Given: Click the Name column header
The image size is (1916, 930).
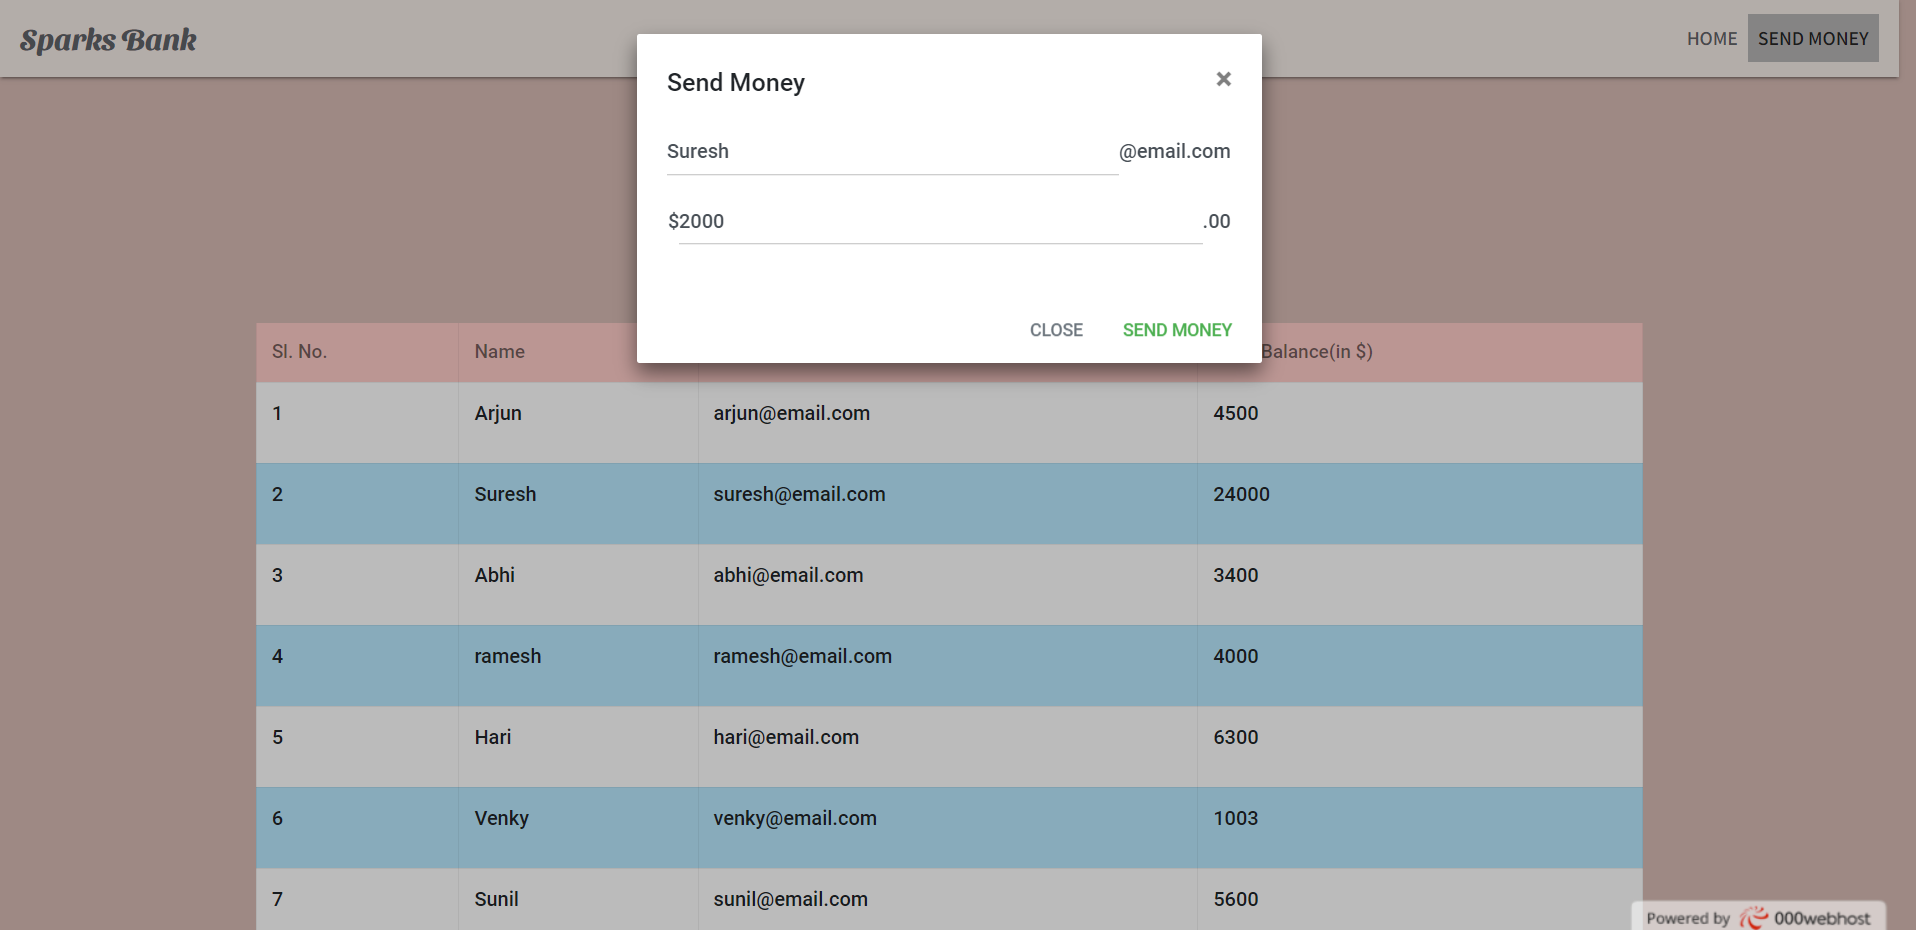Looking at the screenshot, I should point(499,352).
